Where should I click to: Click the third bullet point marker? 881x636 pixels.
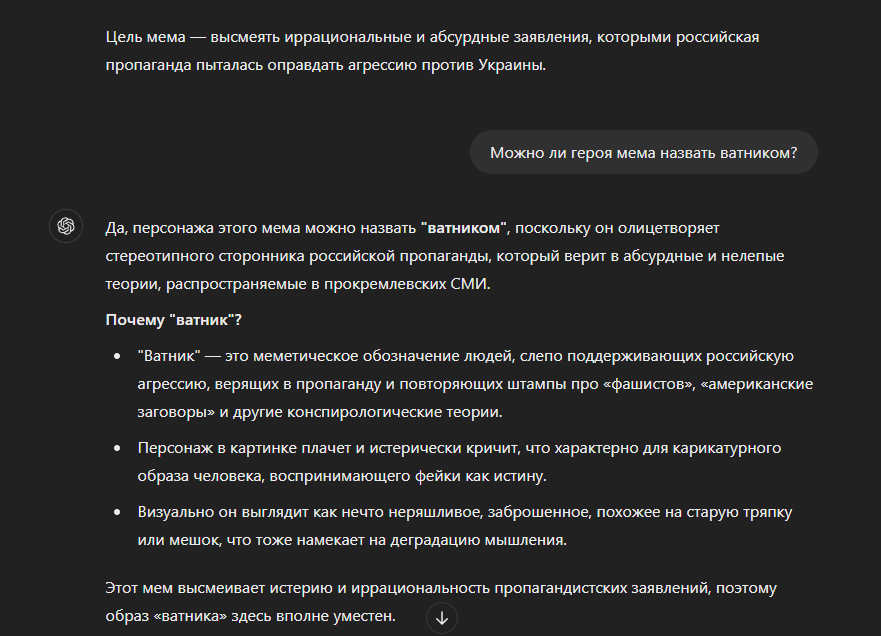tap(116, 512)
